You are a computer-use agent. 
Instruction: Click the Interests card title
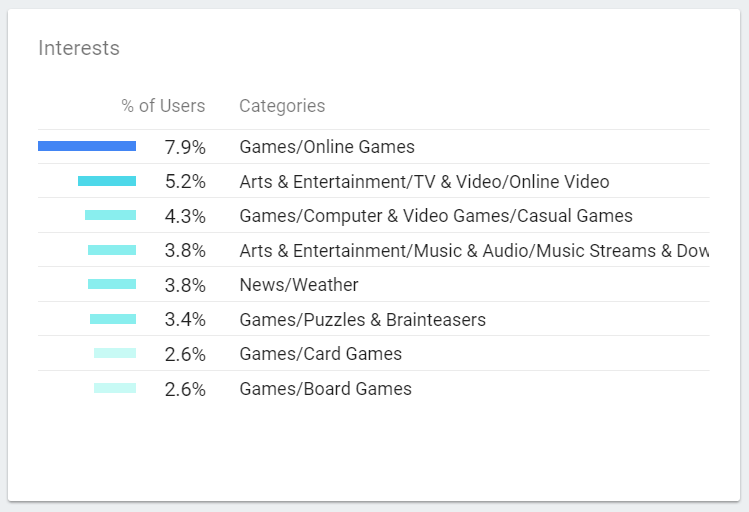tap(79, 48)
